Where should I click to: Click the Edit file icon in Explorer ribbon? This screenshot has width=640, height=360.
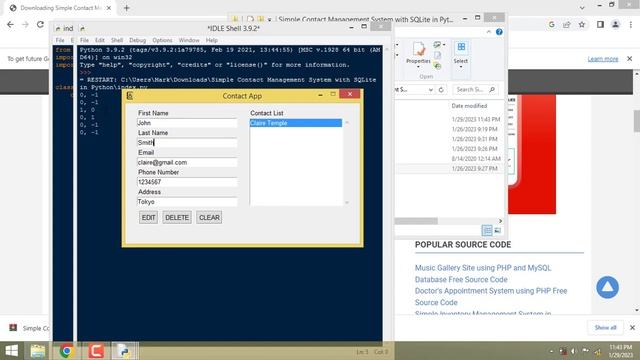click(x=437, y=55)
